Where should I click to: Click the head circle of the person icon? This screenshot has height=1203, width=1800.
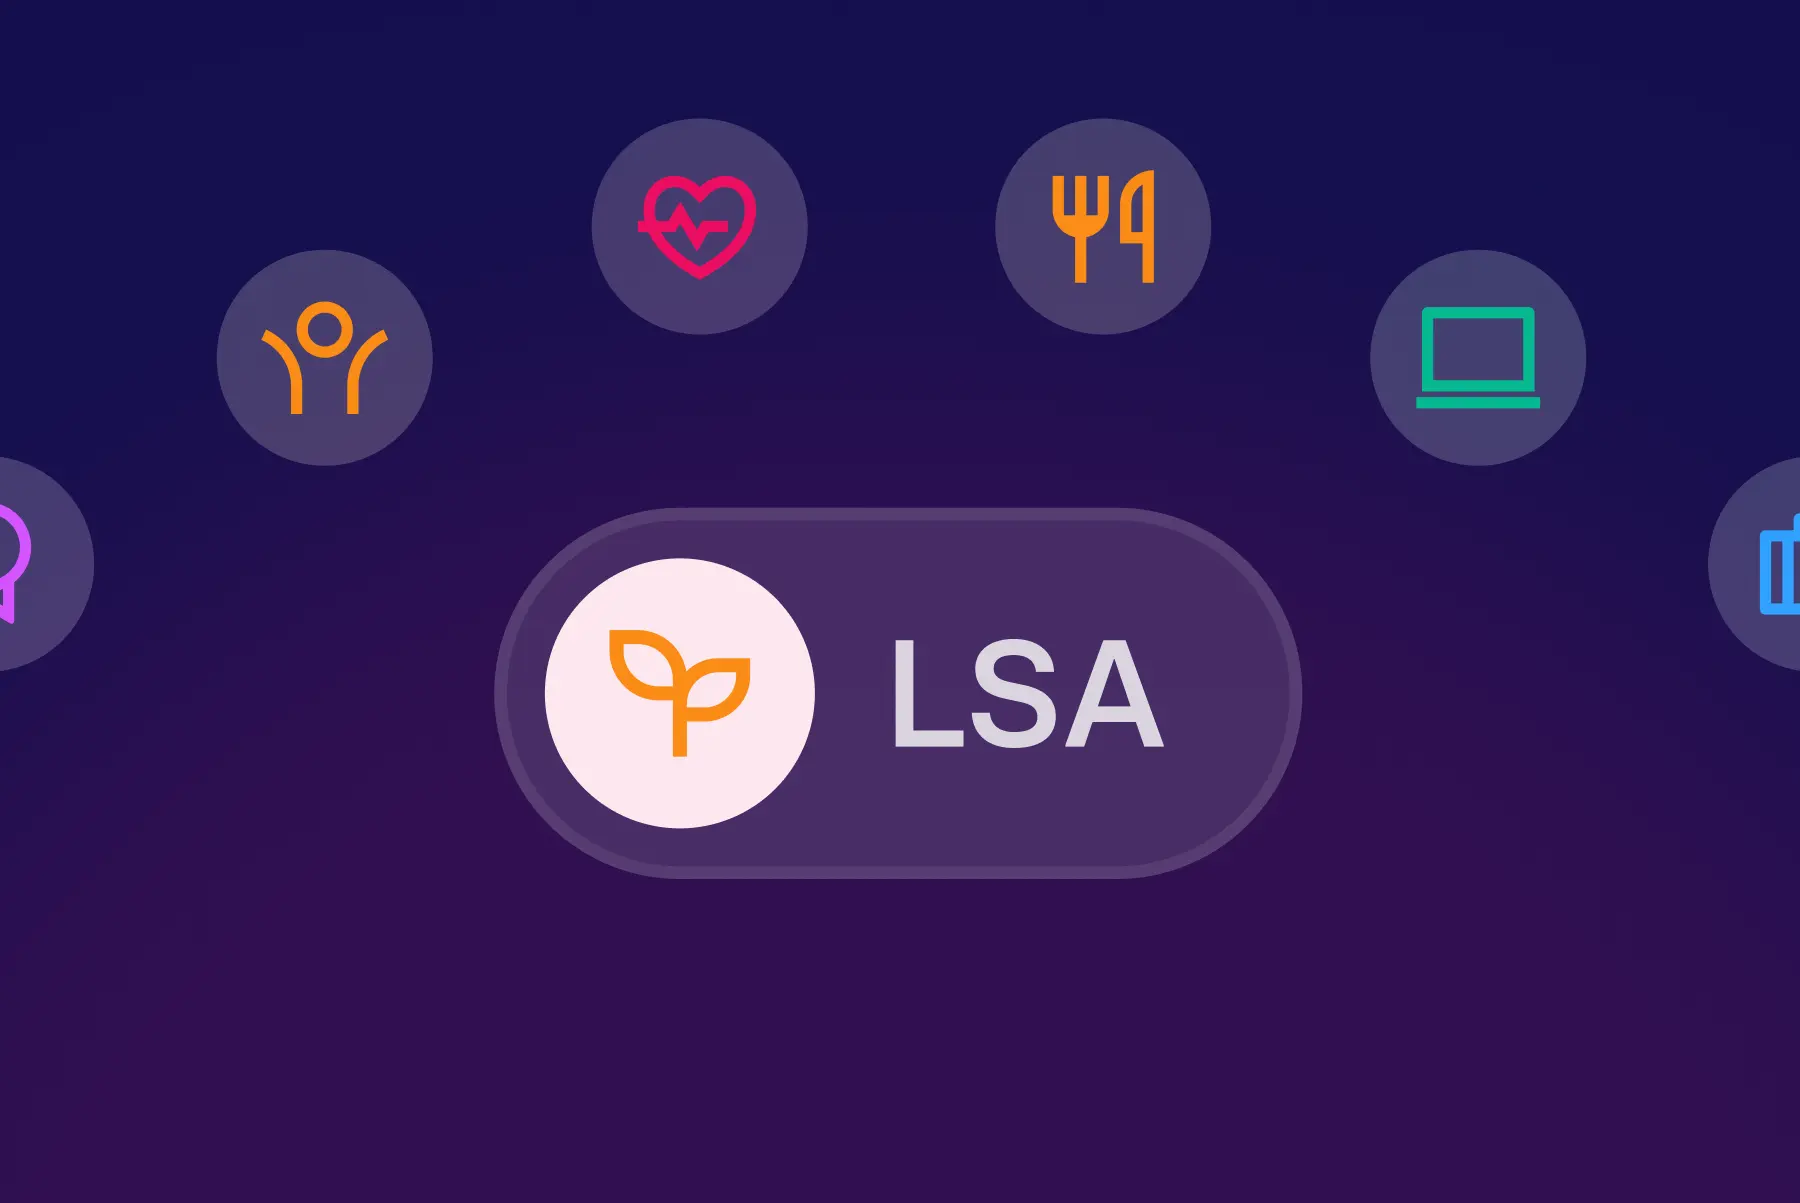[325, 329]
